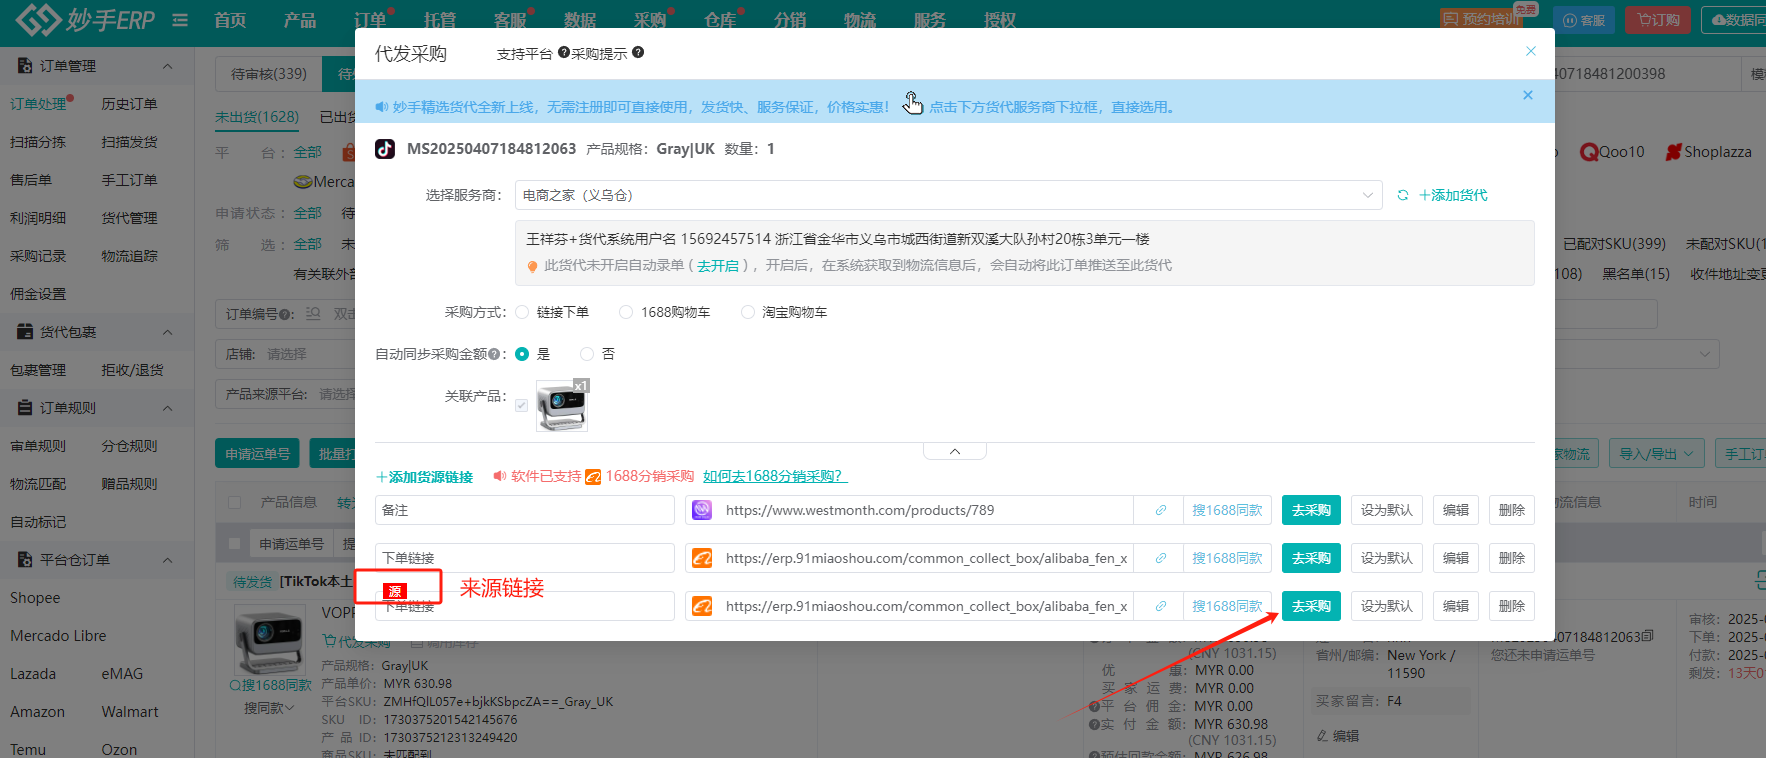The width and height of the screenshot is (1766, 758).
Task: Click the link icon in westmonth.com row
Action: tap(1160, 510)
